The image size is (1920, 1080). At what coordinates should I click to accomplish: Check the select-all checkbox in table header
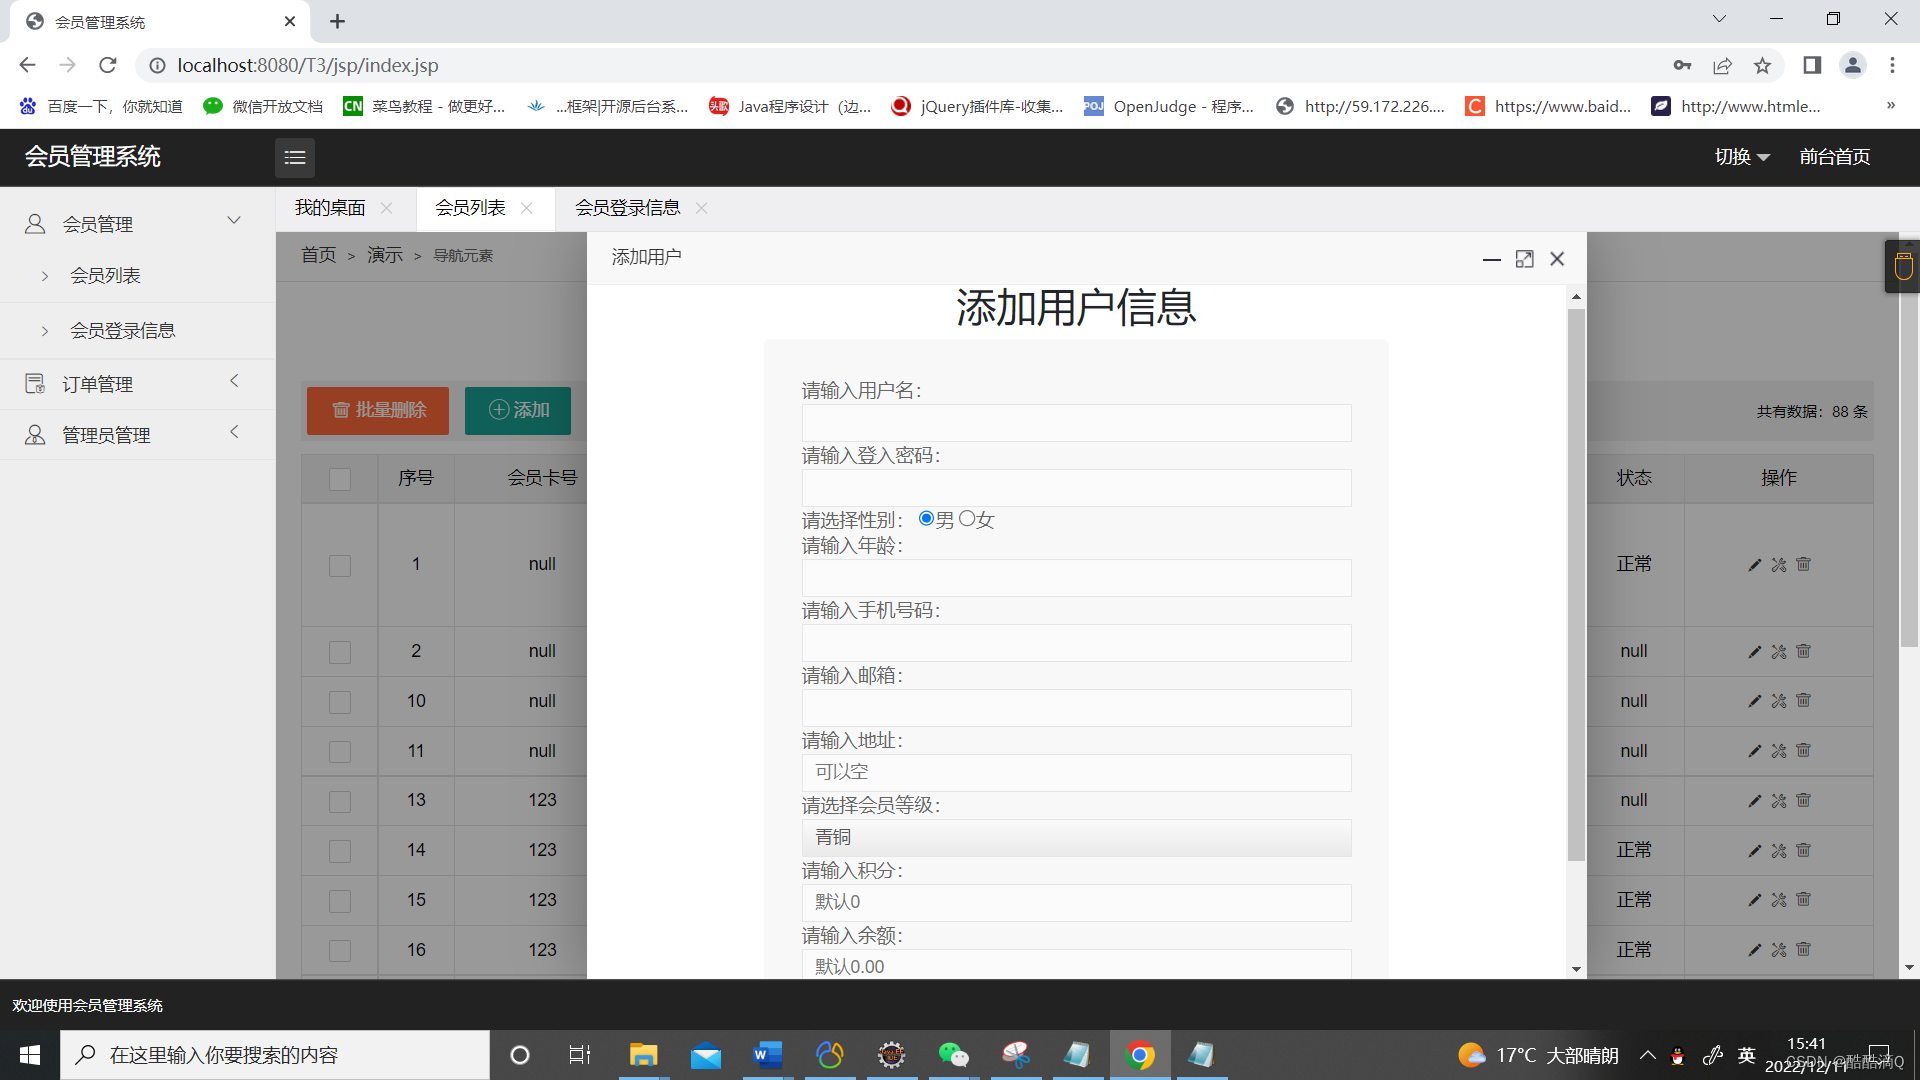[x=340, y=479]
